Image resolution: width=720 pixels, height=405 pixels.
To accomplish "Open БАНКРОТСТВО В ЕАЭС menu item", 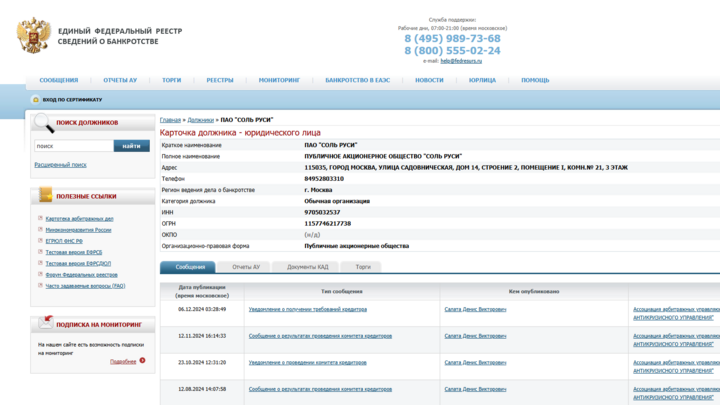I will click(358, 80).
